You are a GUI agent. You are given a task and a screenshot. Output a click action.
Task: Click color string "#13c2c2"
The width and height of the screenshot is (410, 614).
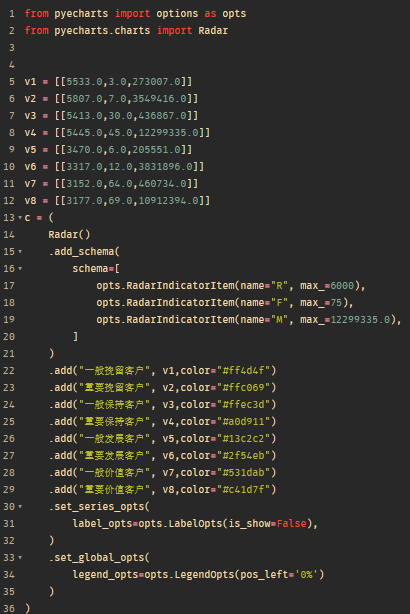(x=243, y=439)
